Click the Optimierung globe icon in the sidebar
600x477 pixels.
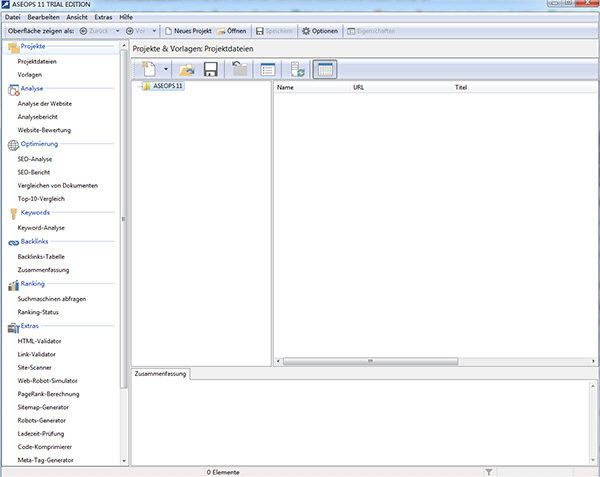pos(13,145)
